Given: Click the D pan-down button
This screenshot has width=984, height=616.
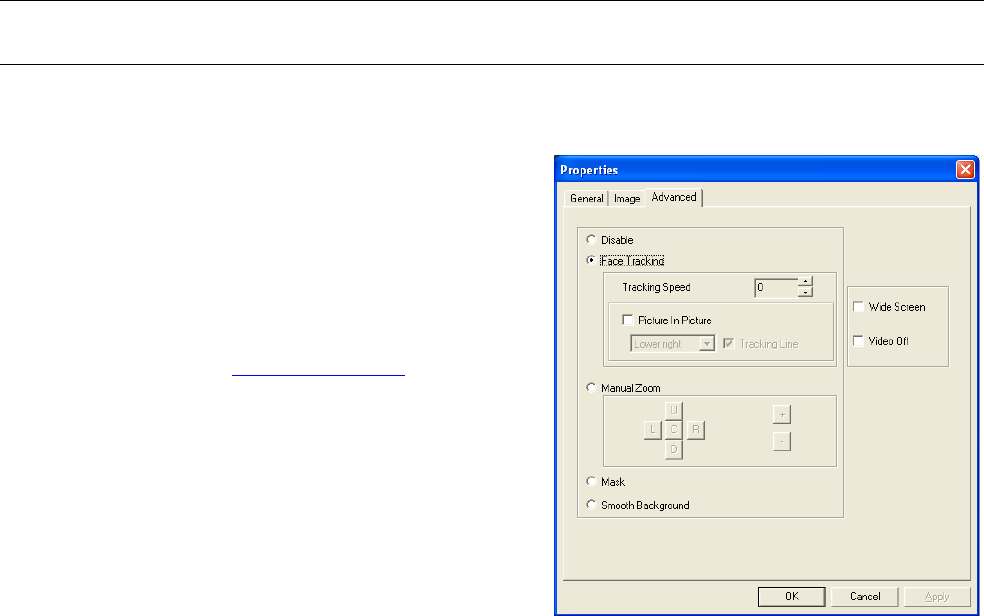Looking at the screenshot, I should tap(673, 450).
